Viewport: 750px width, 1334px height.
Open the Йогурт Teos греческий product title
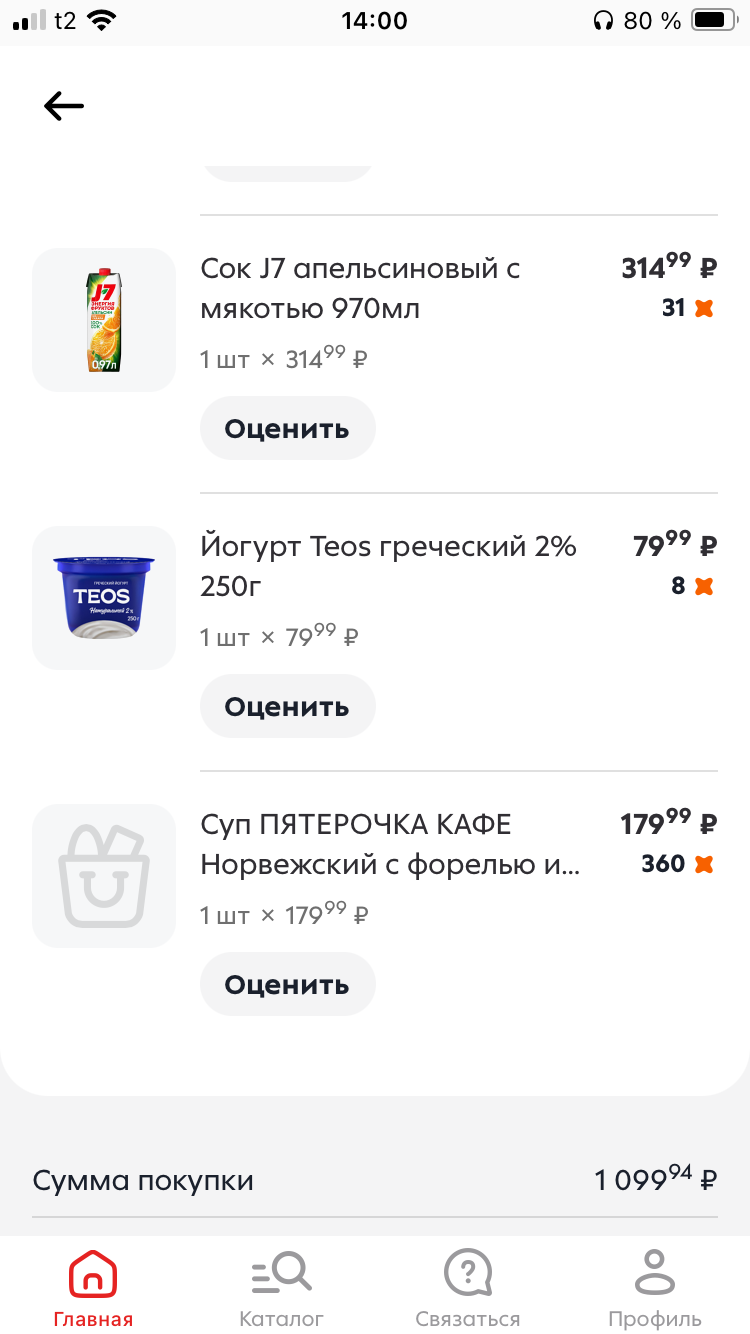[x=388, y=566]
